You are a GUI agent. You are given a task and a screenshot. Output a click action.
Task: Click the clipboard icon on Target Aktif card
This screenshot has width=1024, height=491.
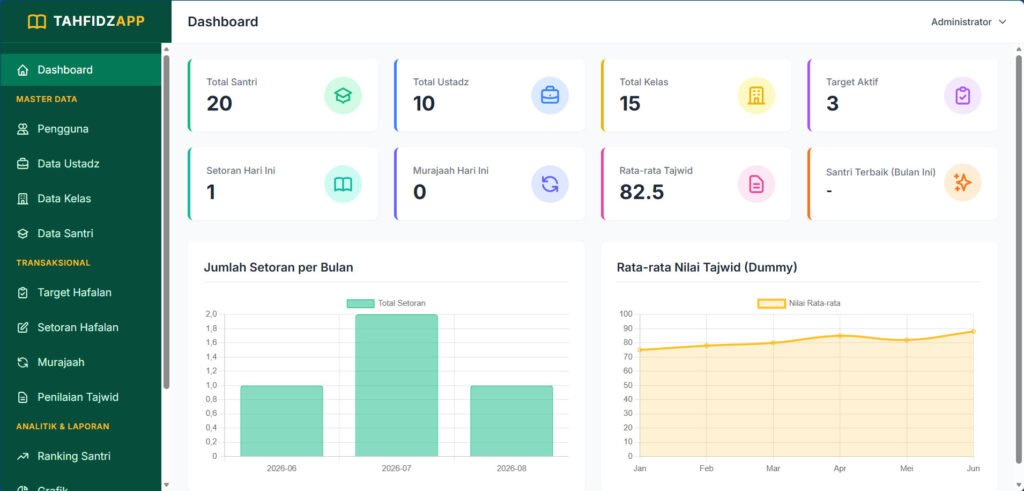(963, 95)
